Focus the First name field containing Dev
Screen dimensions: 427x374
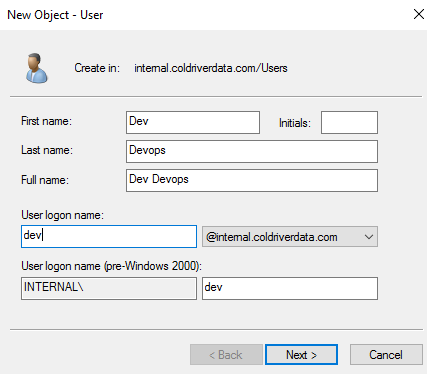193,122
